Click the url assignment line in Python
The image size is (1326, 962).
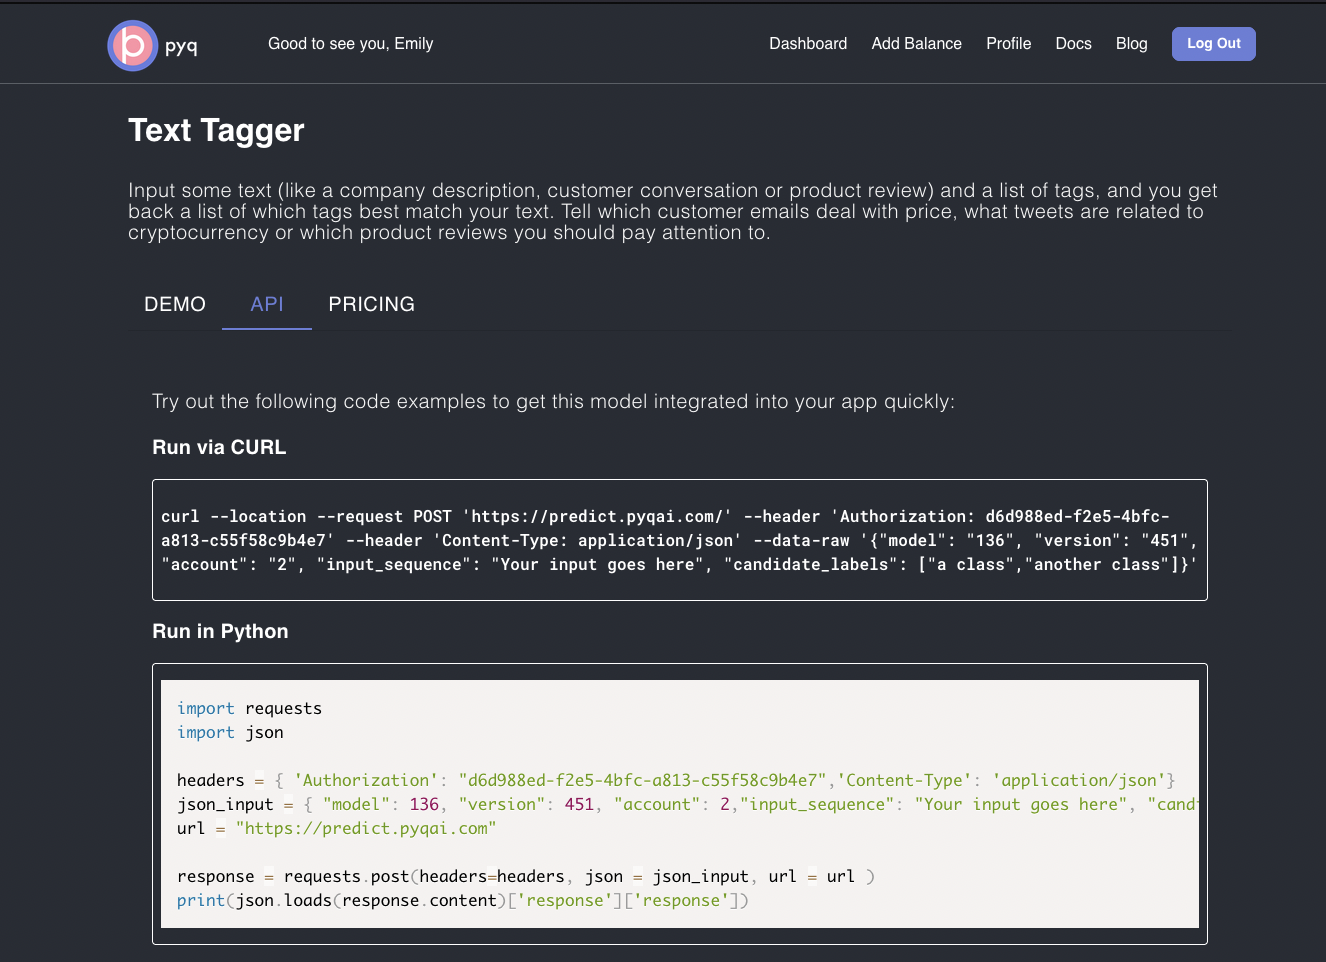coord(336,828)
